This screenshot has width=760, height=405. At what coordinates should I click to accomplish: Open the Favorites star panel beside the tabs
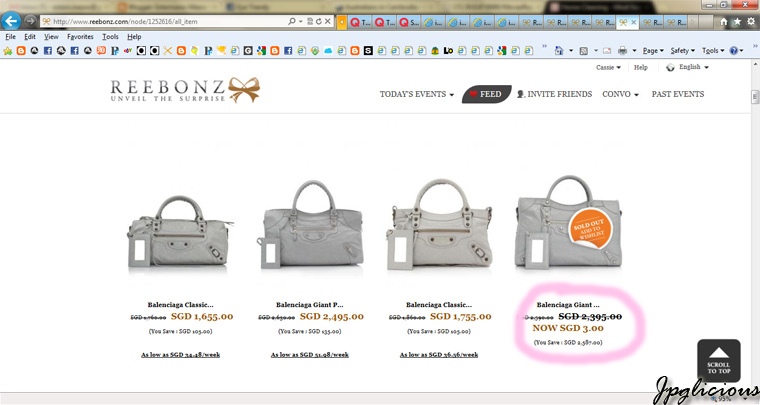click(x=737, y=21)
